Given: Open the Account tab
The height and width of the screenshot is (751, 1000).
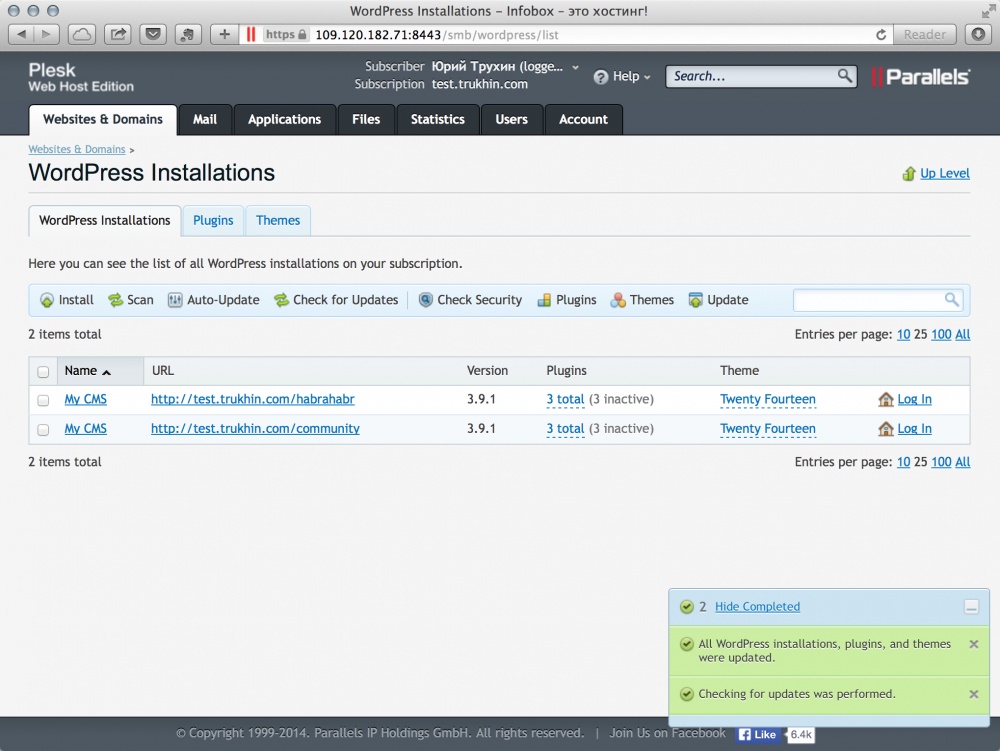Looking at the screenshot, I should [584, 120].
